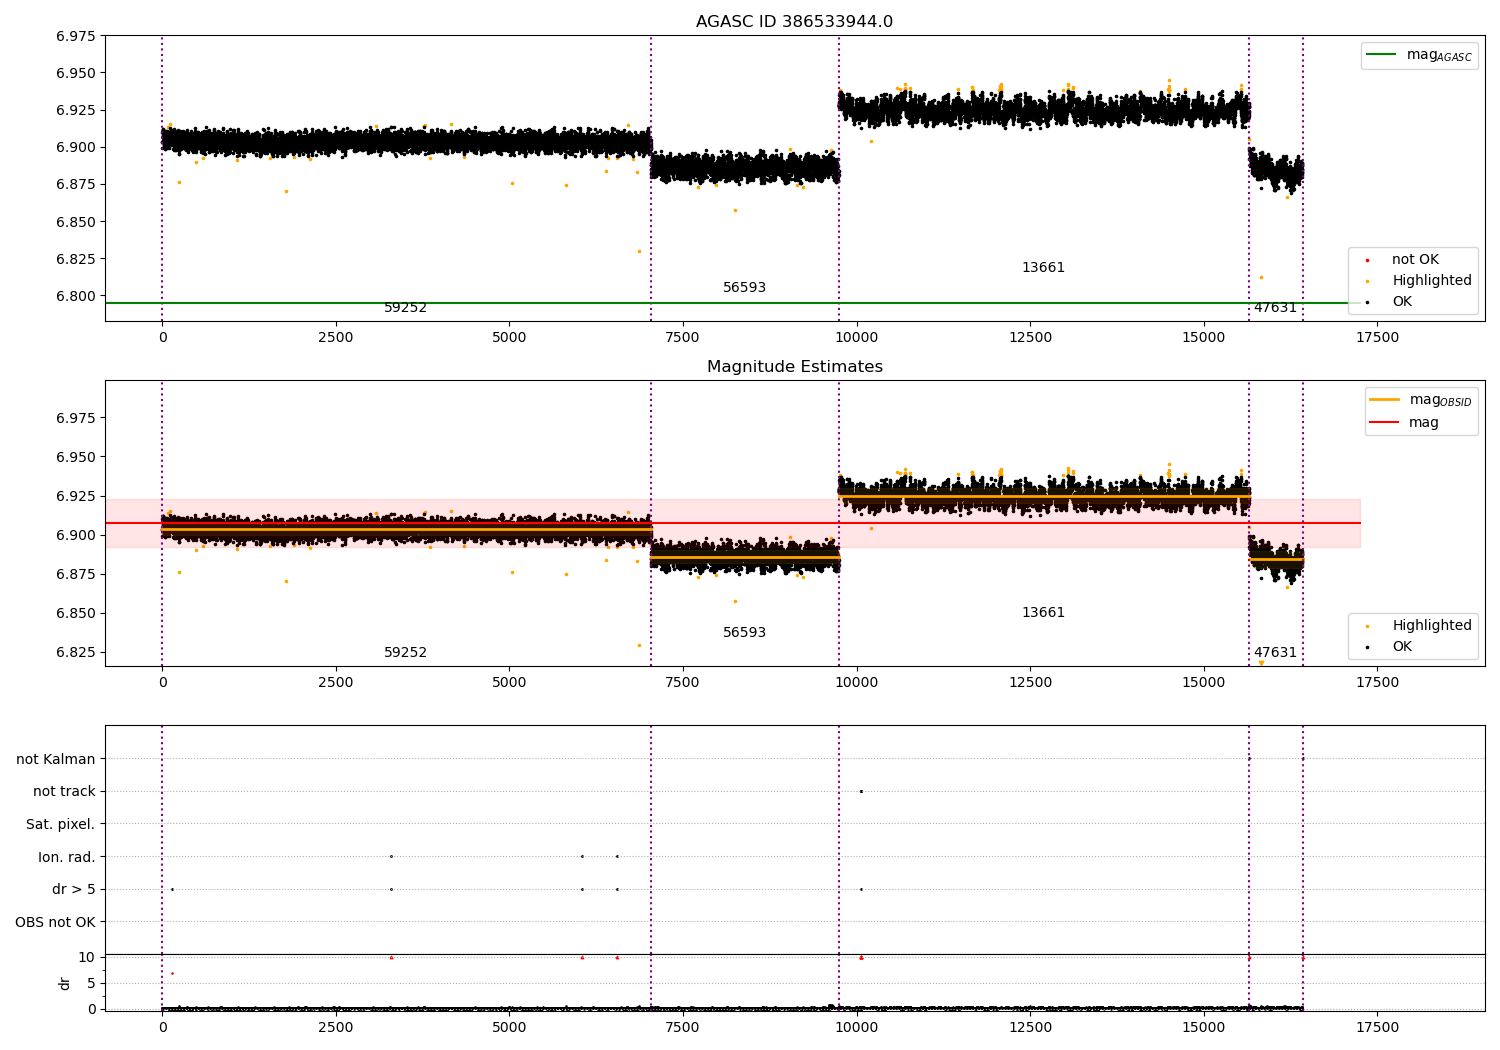Click the 'not track' row label
The height and width of the screenshot is (1050, 1500).
[64, 791]
